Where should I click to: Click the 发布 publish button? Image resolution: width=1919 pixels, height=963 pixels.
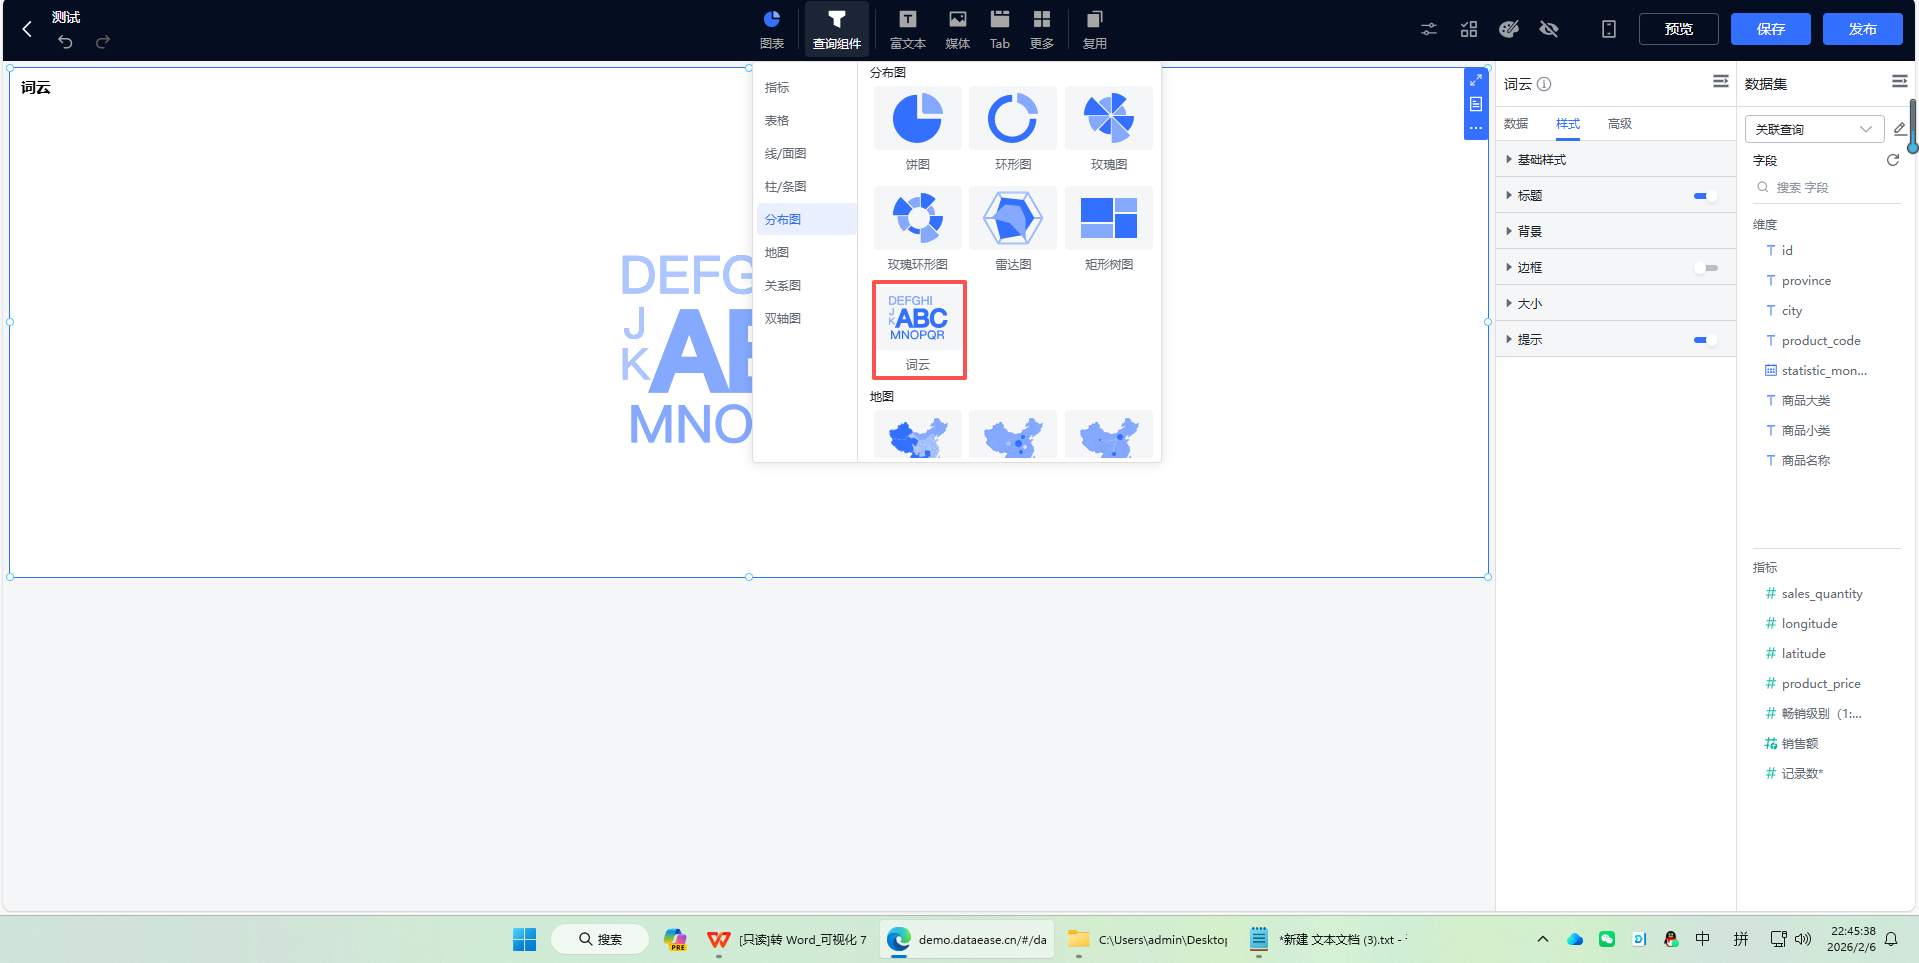tap(1862, 29)
